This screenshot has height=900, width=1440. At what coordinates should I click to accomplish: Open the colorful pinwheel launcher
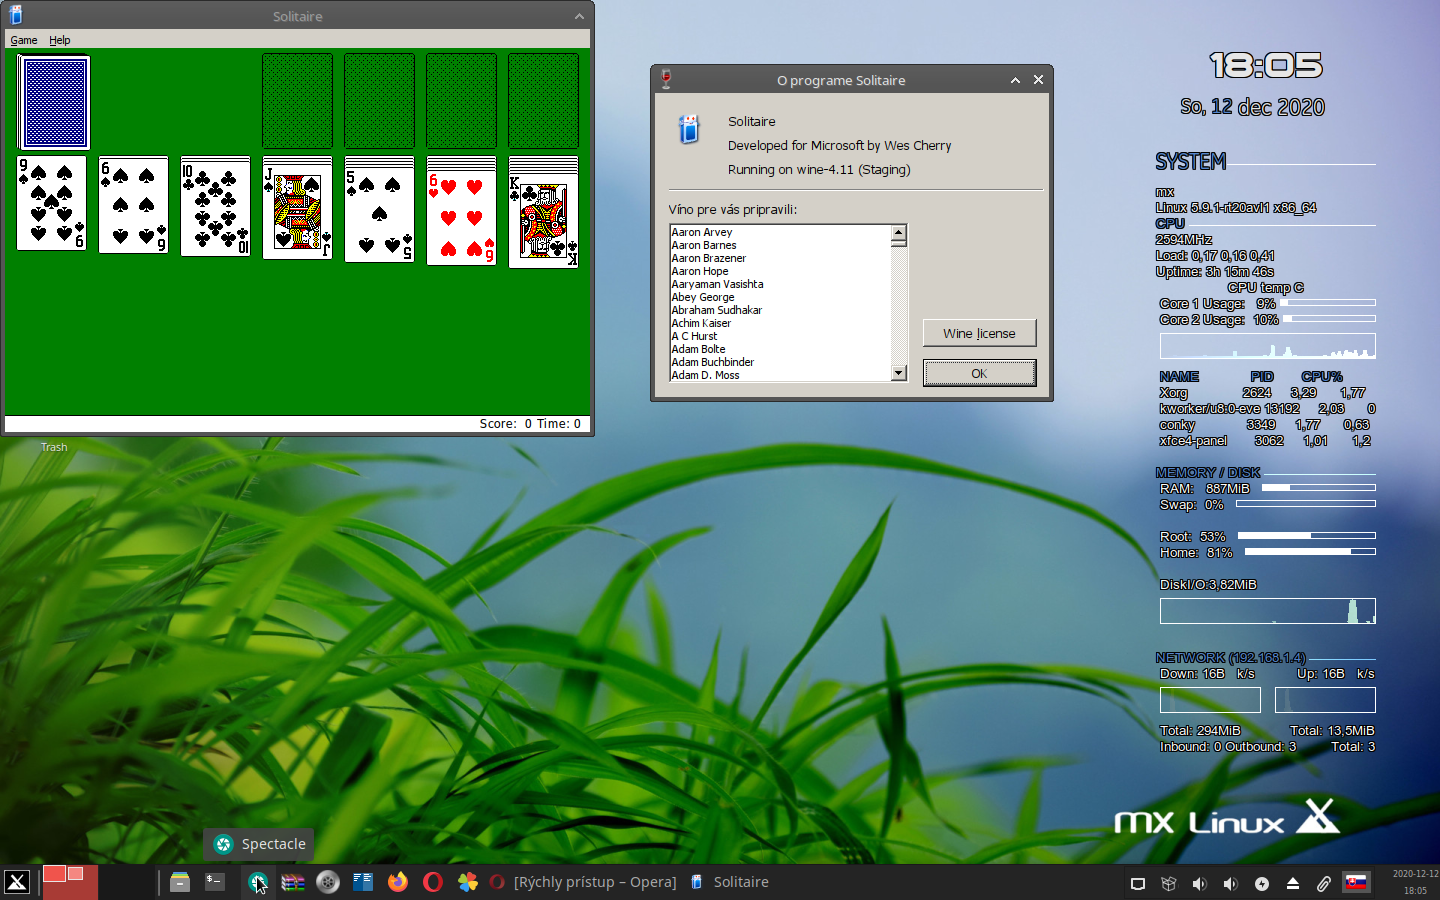pyautogui.click(x=468, y=882)
